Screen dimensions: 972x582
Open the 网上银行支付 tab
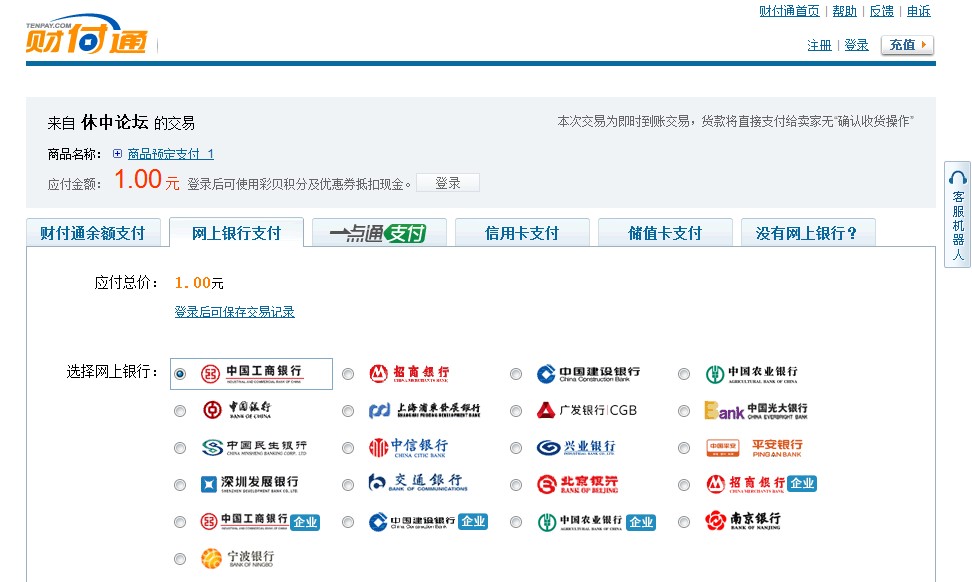point(236,233)
